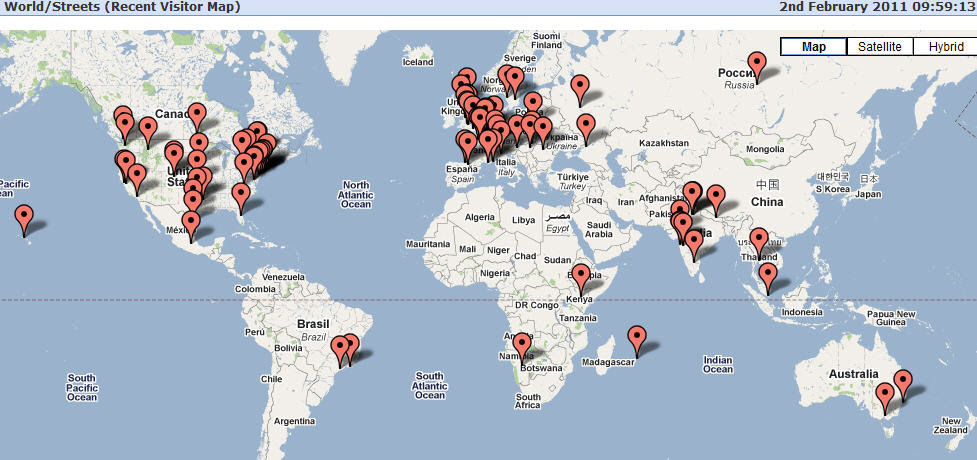Click the date 2nd February 2011 timestamp
Screen dimensions: 977x460
(x=878, y=7)
